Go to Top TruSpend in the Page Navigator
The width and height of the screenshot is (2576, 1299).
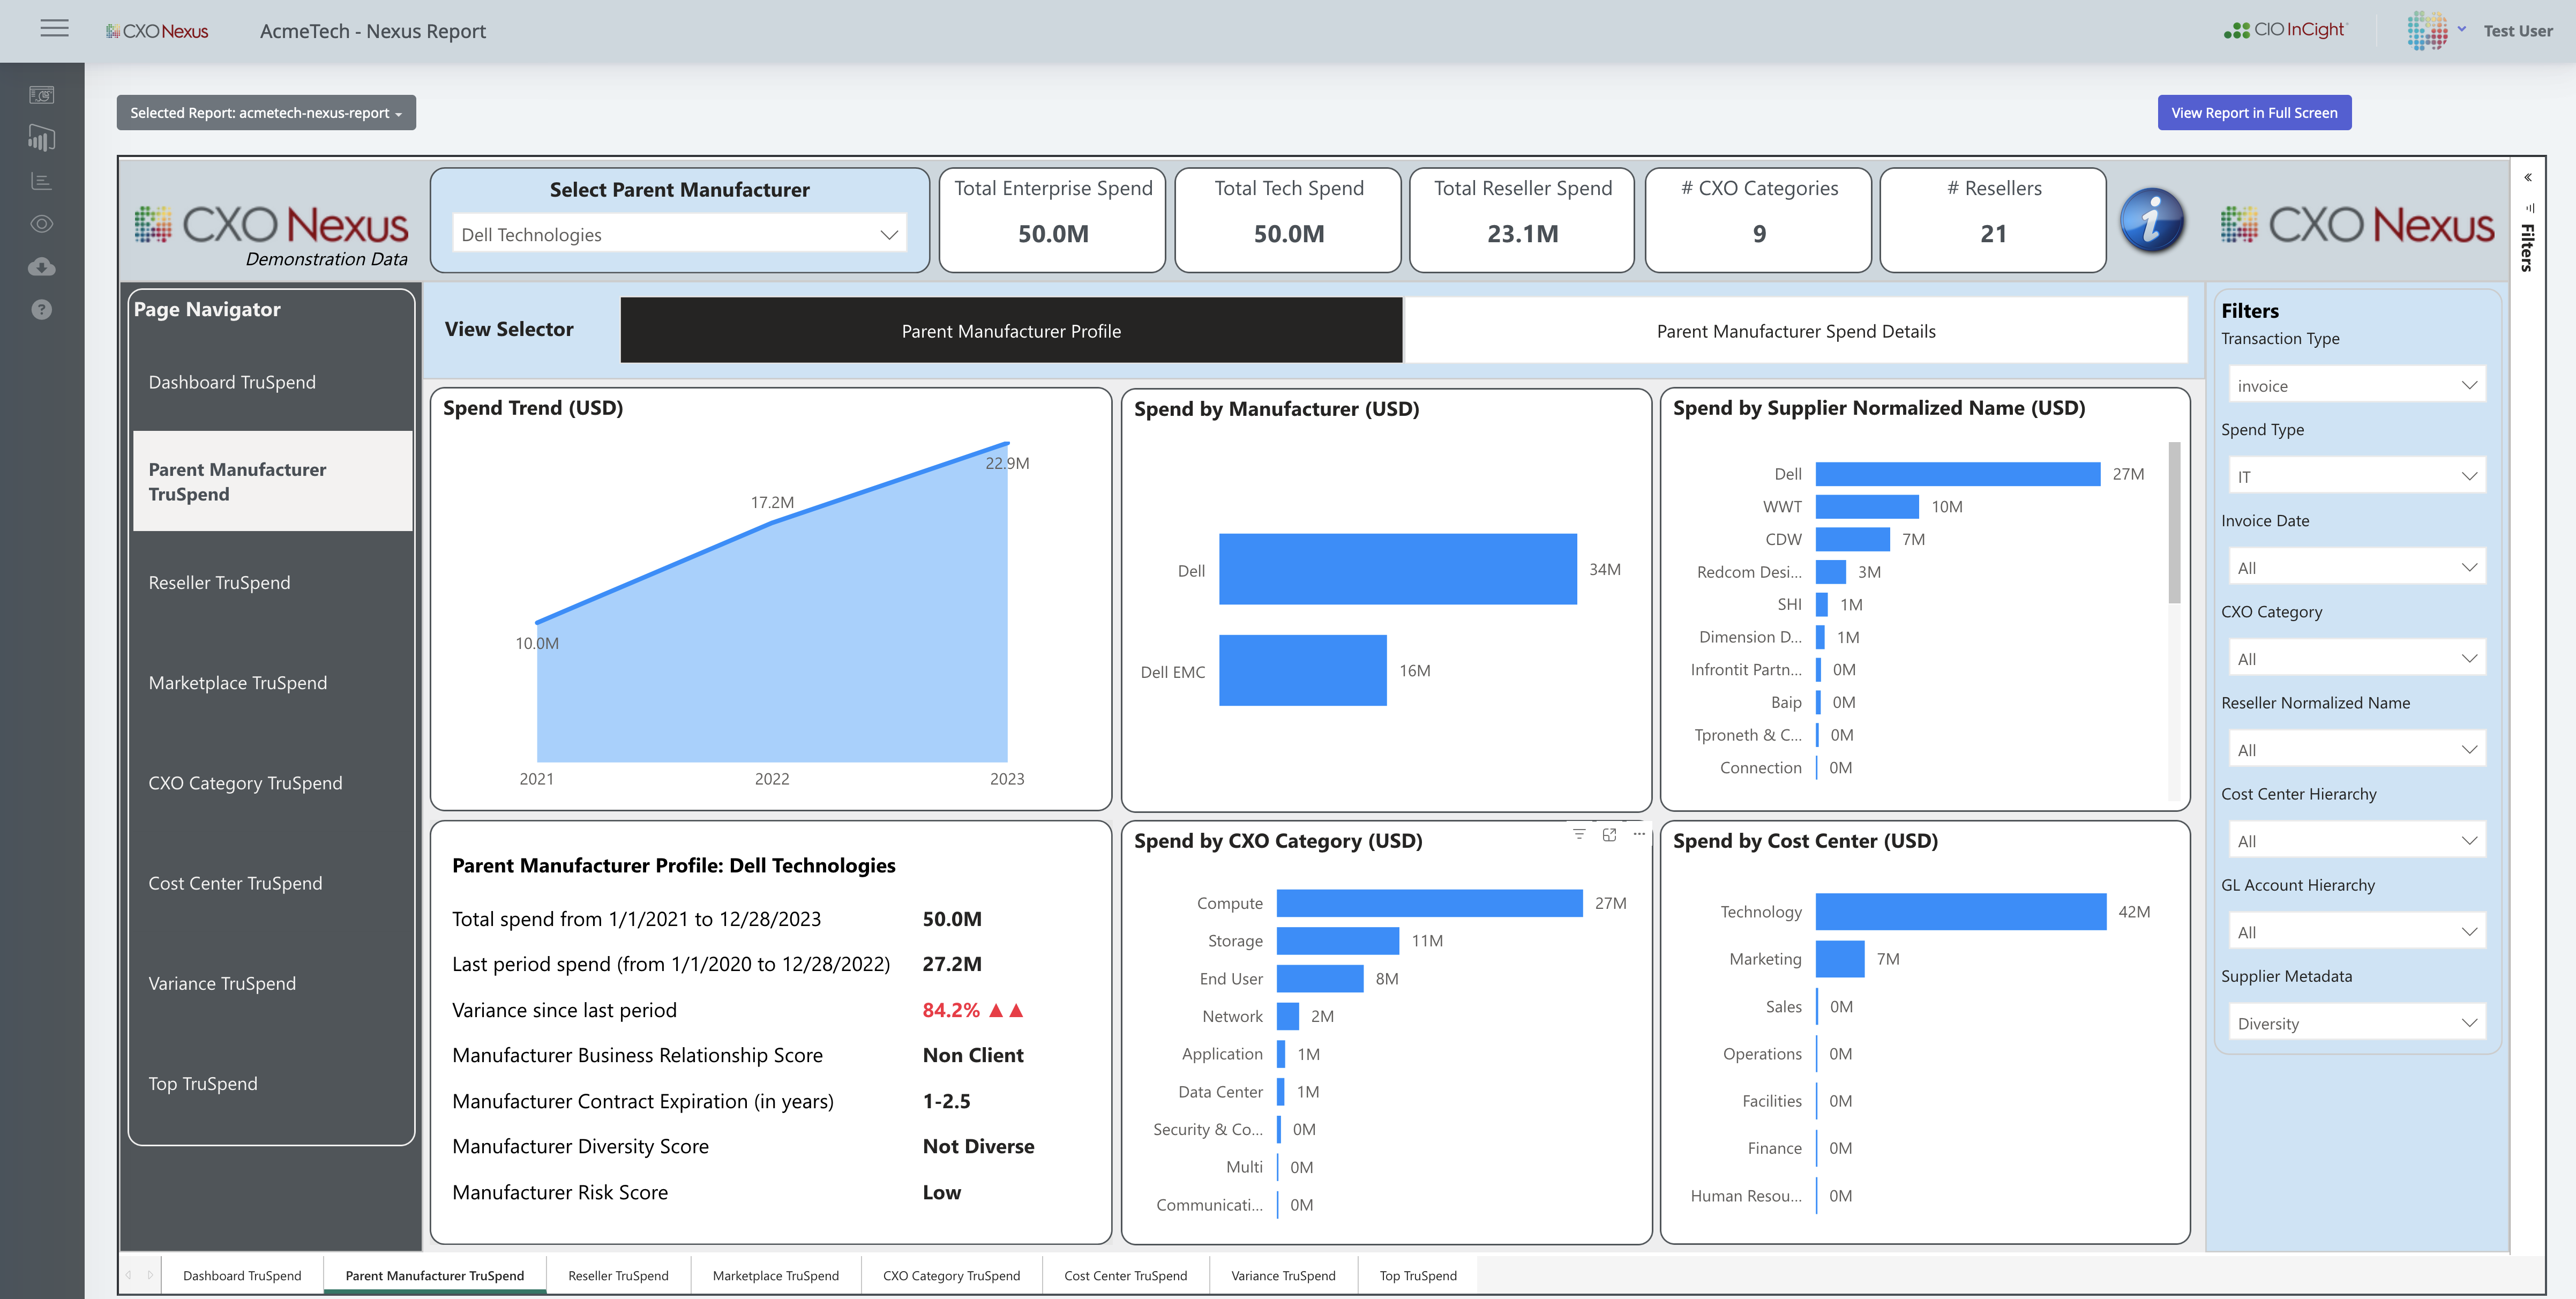[x=272, y=1083]
